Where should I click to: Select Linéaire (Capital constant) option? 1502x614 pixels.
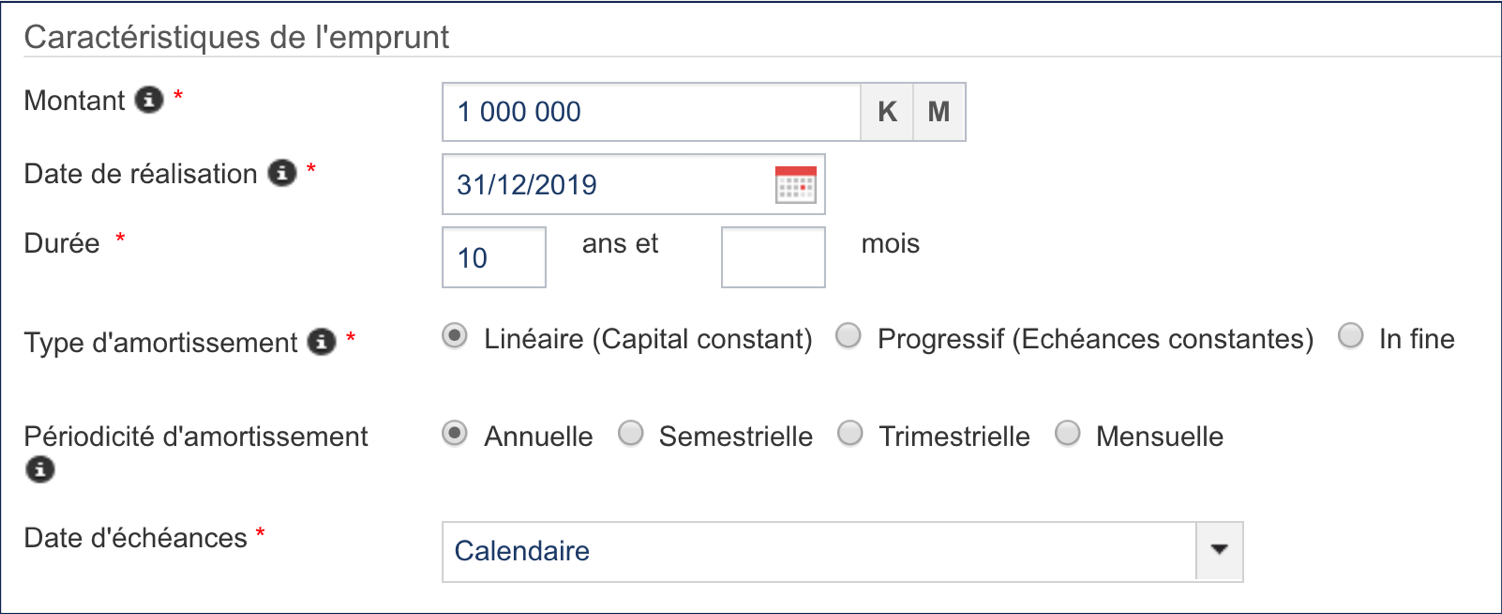(x=457, y=336)
